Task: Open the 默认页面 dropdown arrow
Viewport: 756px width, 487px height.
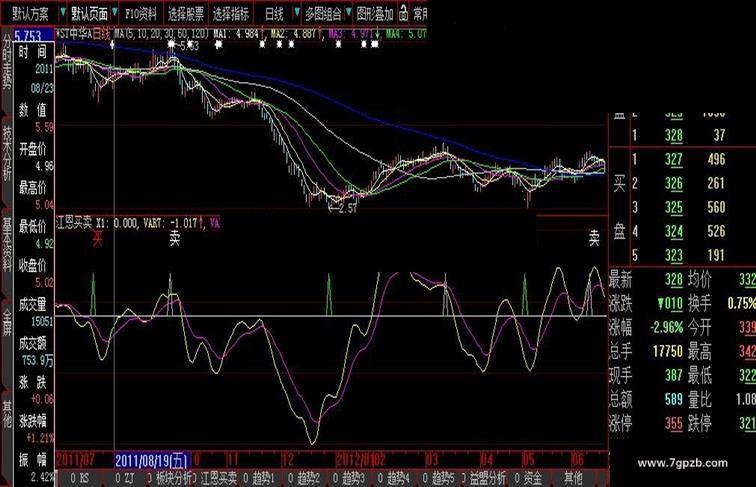Action: tap(115, 13)
